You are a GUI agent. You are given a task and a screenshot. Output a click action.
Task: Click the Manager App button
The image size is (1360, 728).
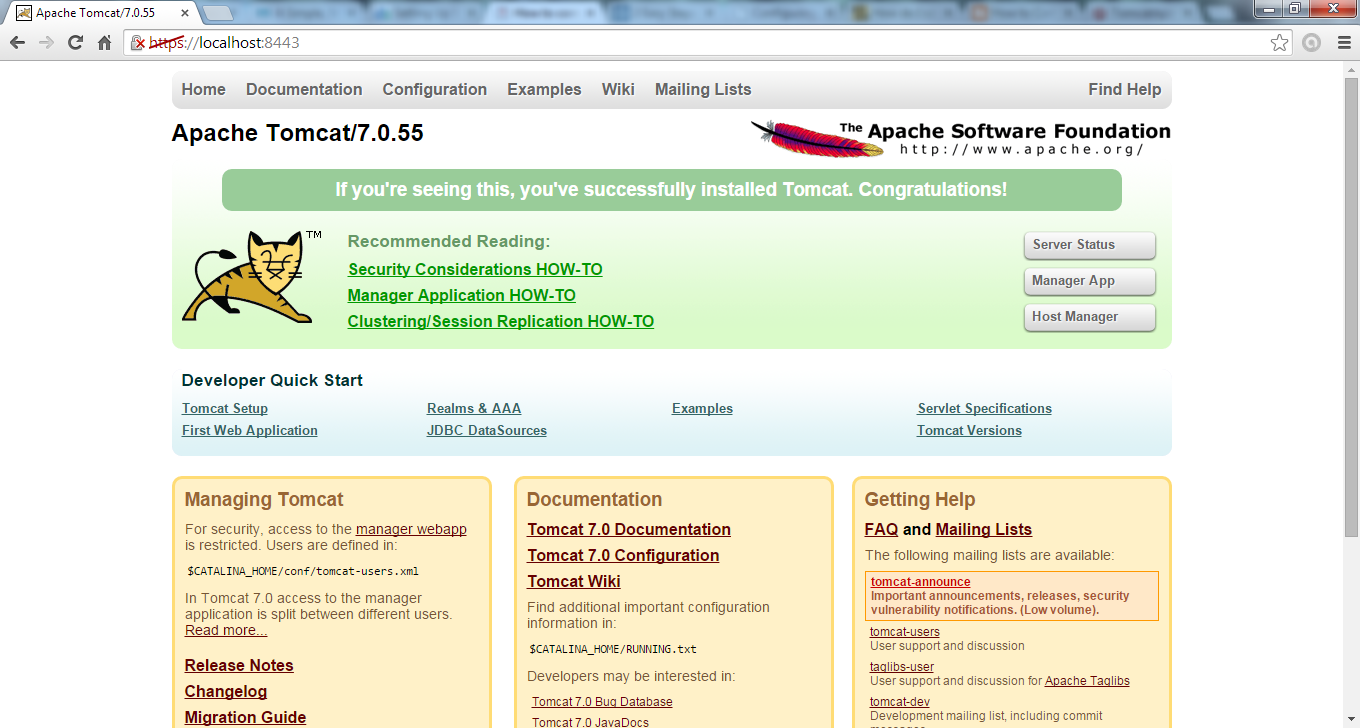click(x=1090, y=281)
